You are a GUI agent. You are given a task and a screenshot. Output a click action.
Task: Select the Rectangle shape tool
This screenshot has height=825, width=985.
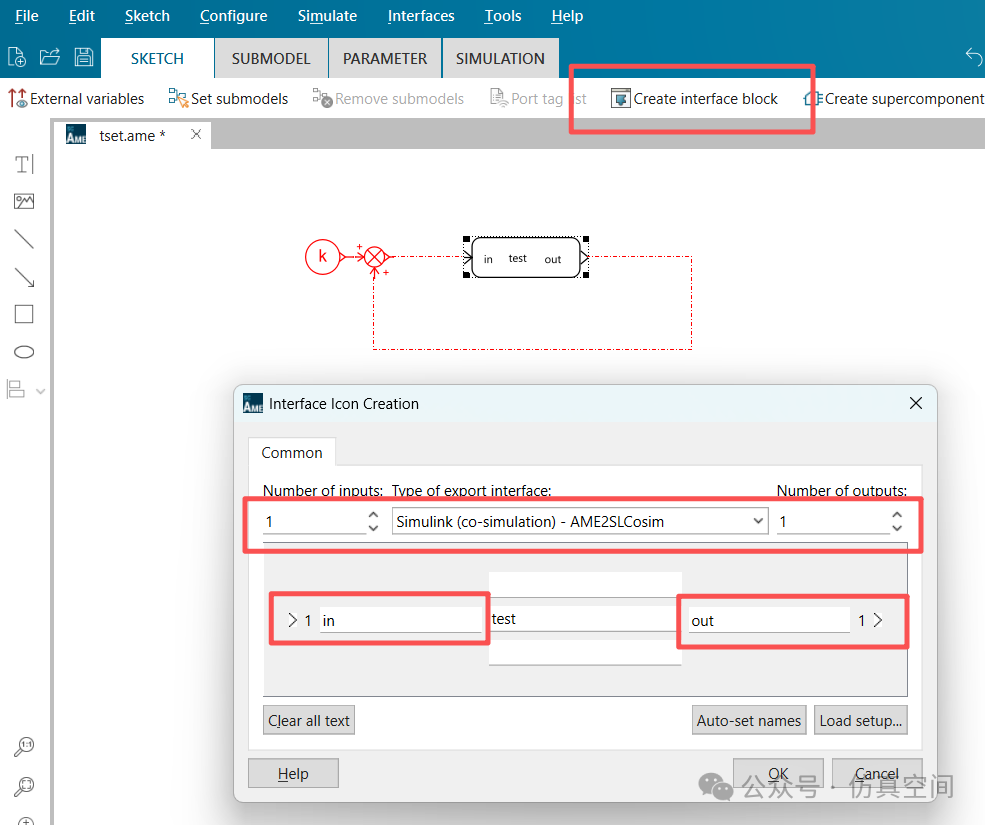tap(24, 315)
